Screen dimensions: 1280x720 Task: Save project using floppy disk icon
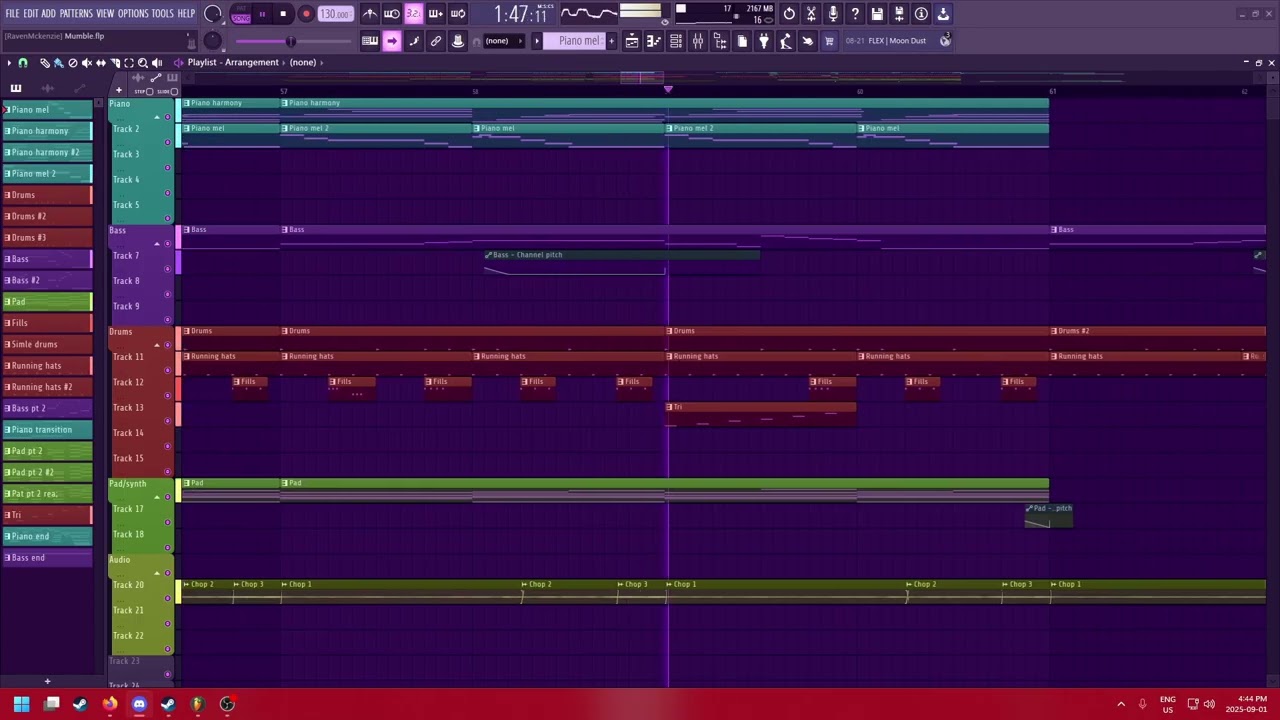coord(877,14)
